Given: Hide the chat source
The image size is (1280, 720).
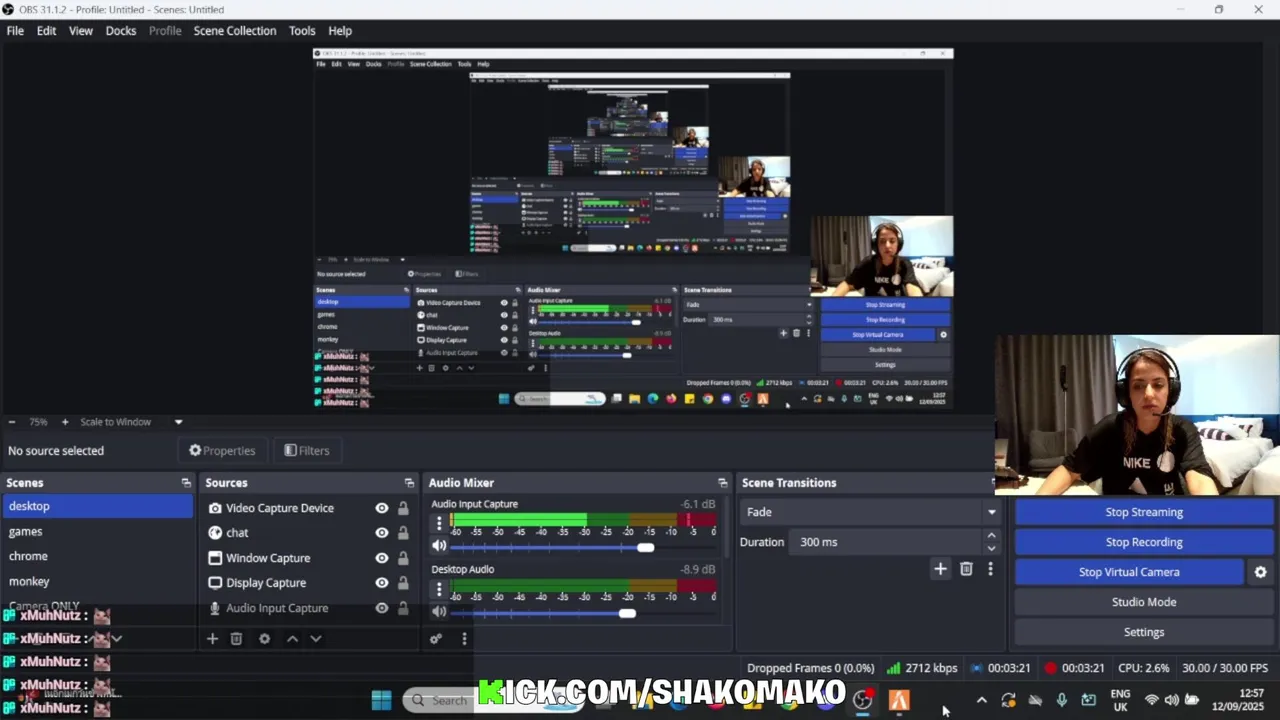Looking at the screenshot, I should [382, 533].
